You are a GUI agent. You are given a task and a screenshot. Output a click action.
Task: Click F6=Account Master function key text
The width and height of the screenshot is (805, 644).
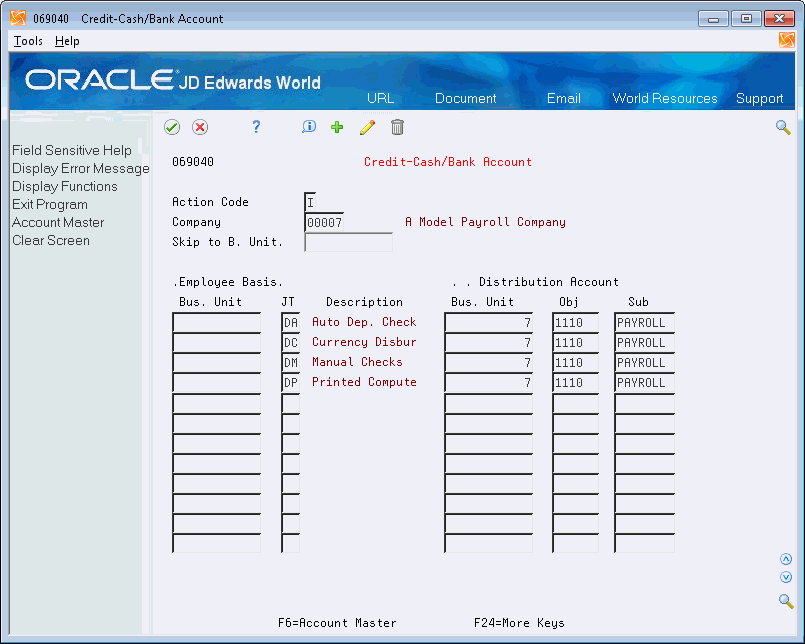click(x=337, y=623)
